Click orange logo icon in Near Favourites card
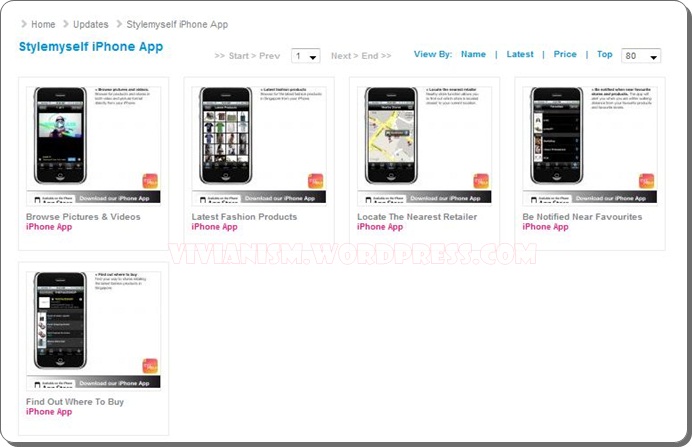Image resolution: width=692 pixels, height=447 pixels. tap(647, 181)
